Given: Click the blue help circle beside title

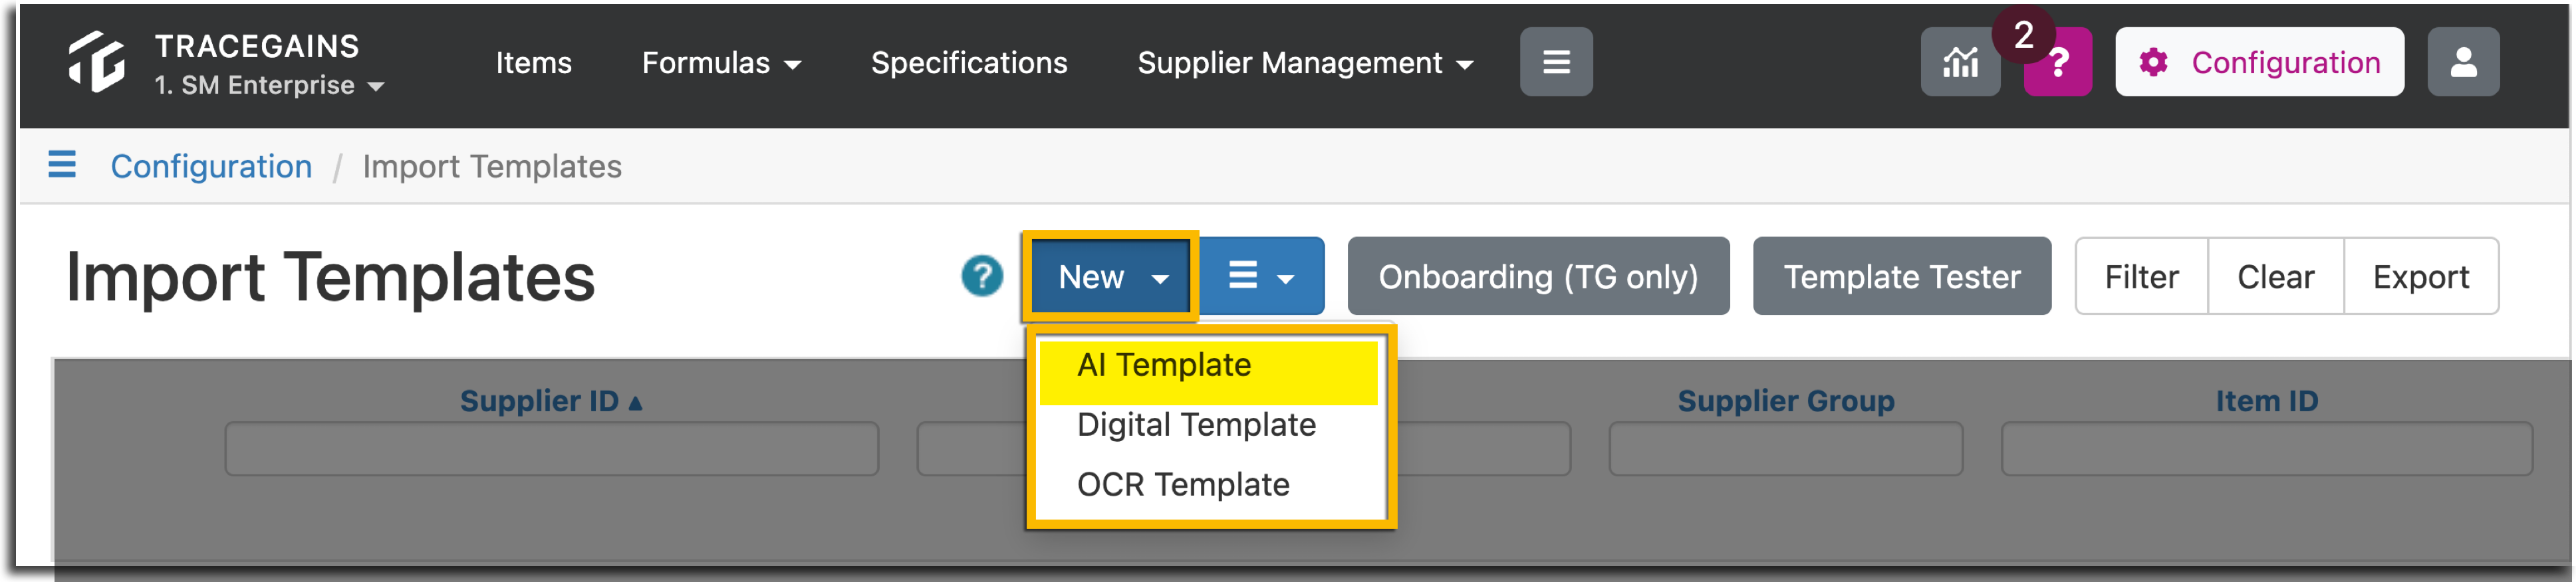Looking at the screenshot, I should tap(981, 276).
